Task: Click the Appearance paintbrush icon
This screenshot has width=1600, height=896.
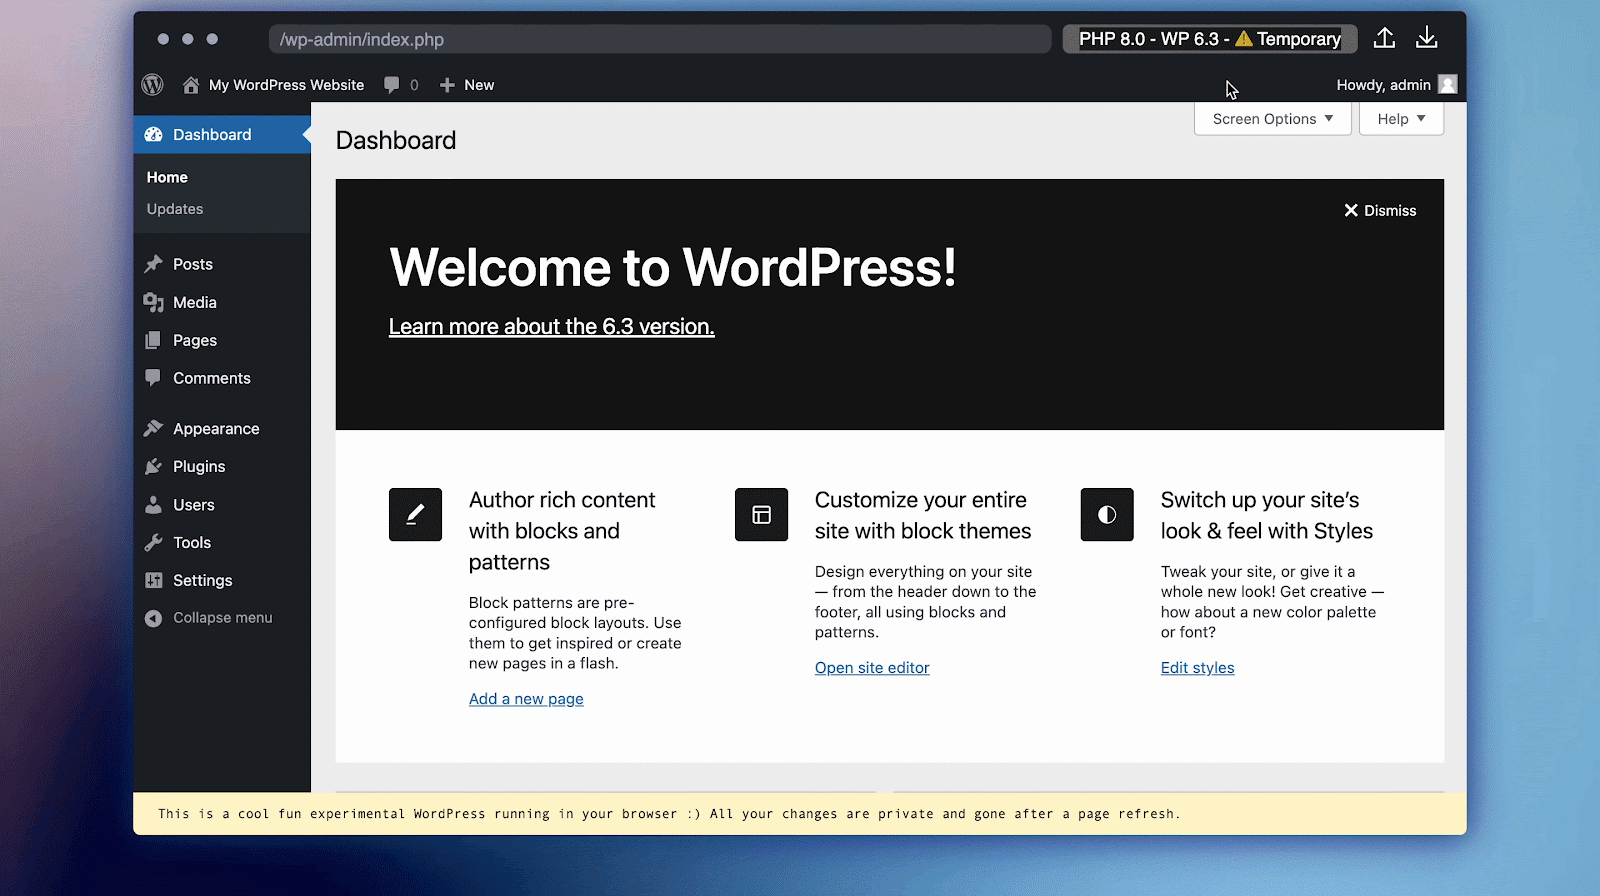Action: (153, 428)
